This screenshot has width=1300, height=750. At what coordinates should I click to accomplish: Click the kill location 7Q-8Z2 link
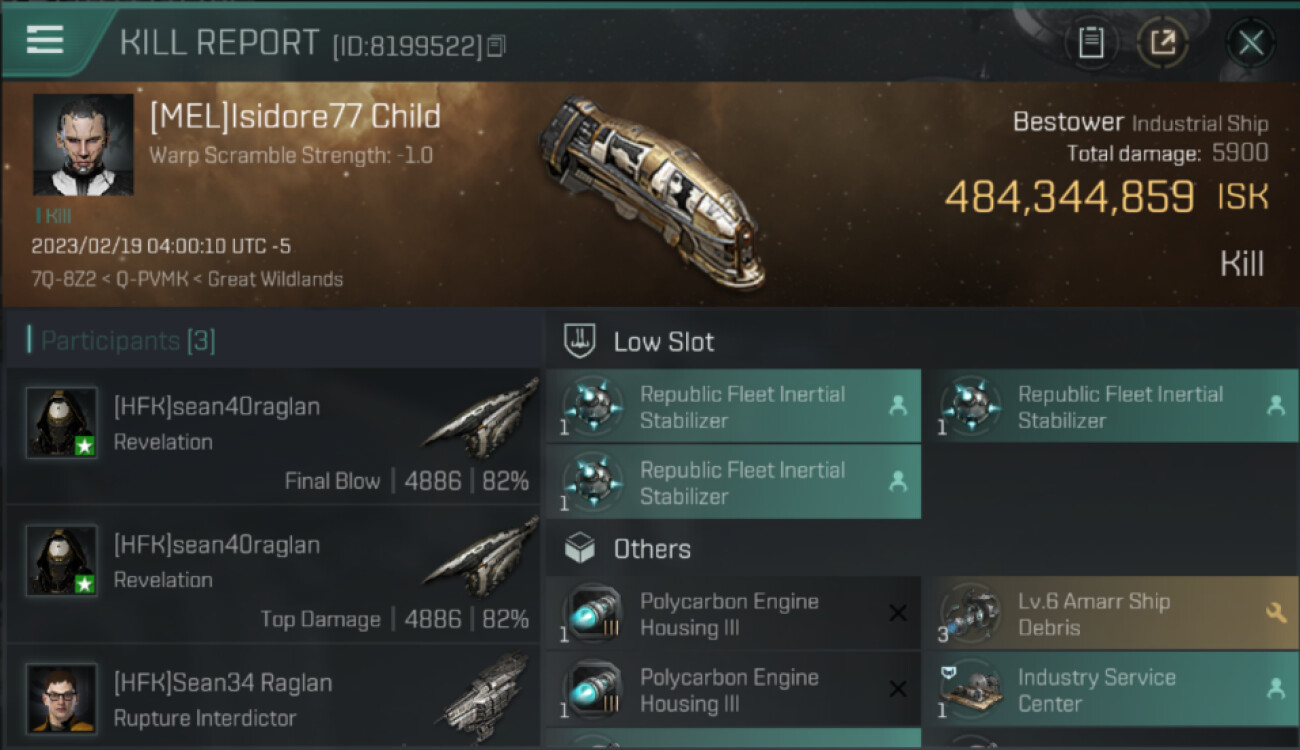pos(62,279)
